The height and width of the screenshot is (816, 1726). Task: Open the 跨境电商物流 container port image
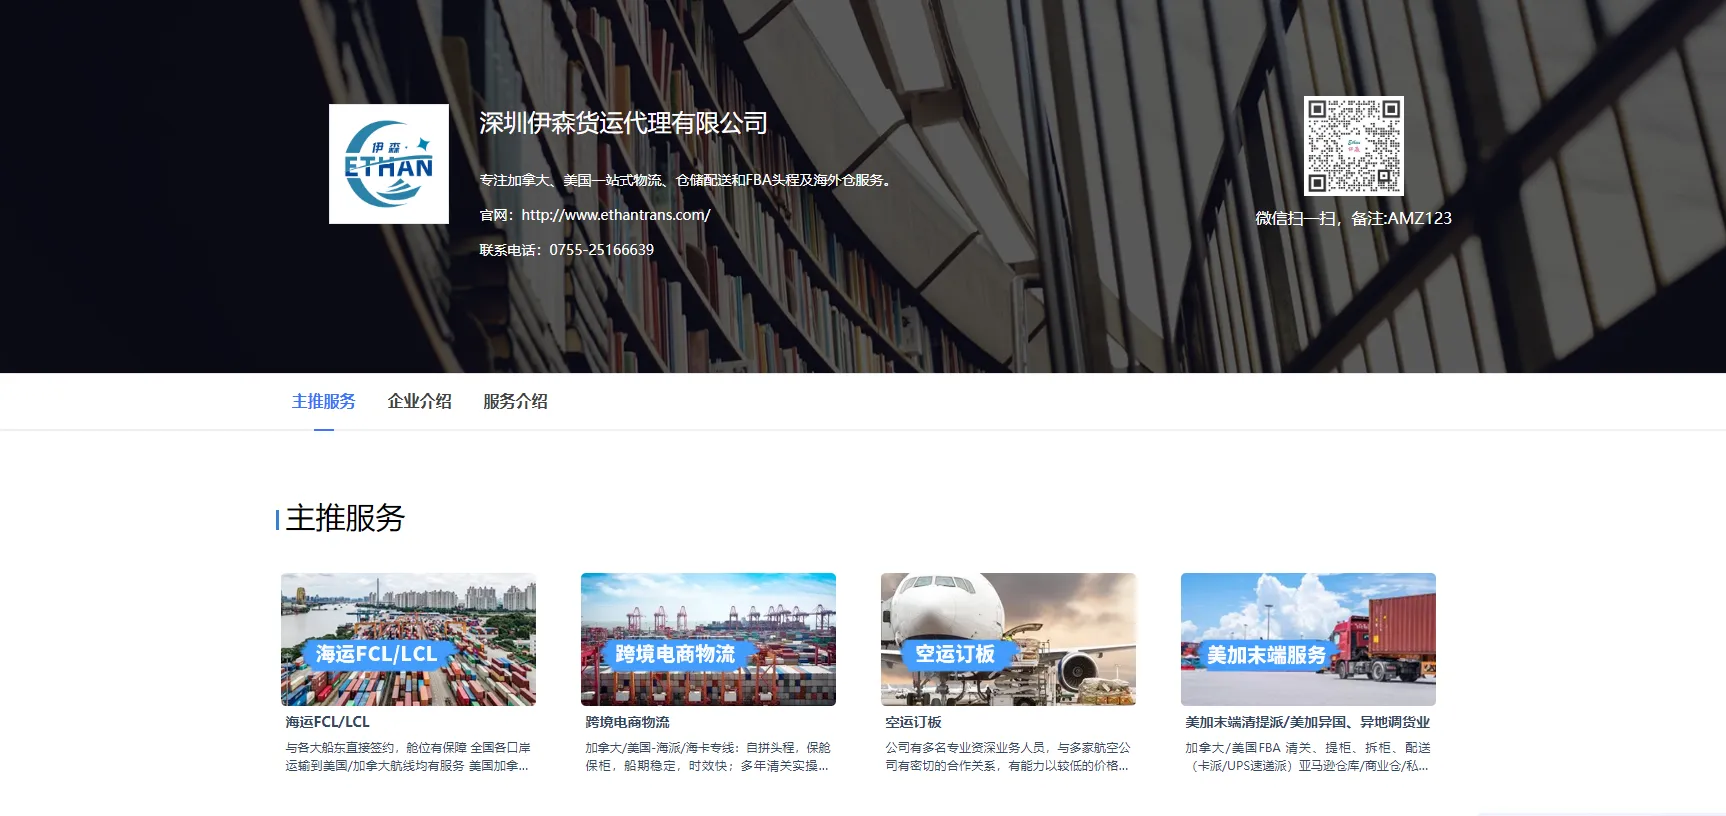click(x=708, y=639)
